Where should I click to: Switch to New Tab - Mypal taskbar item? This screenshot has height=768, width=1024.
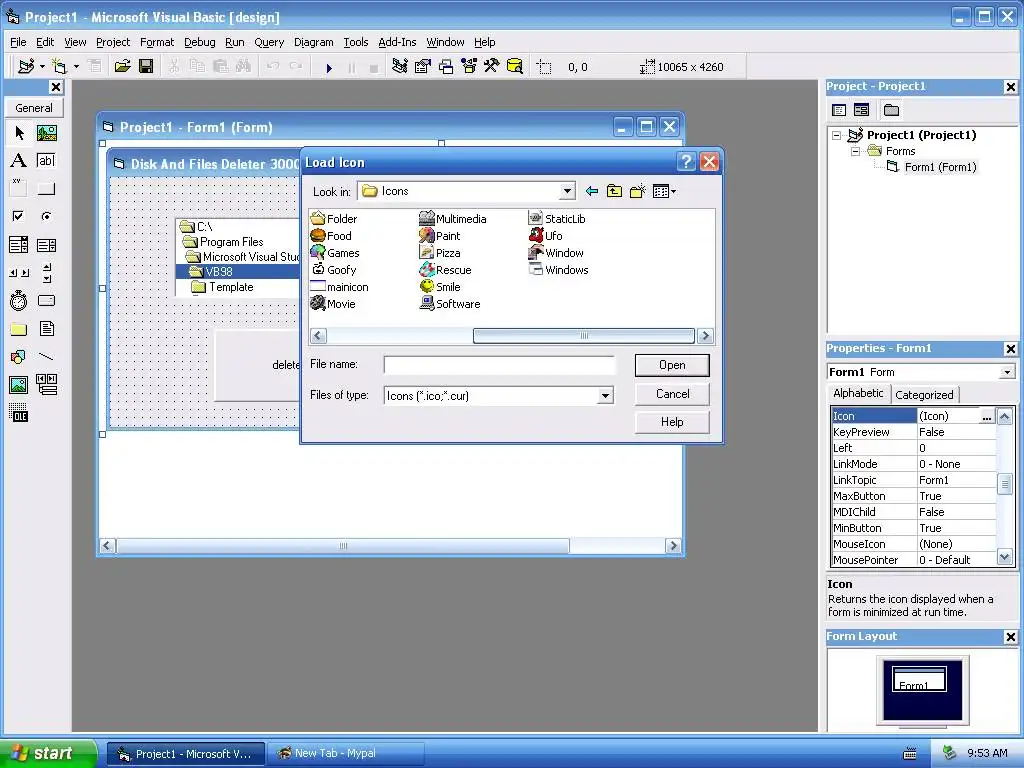[x=345, y=754]
